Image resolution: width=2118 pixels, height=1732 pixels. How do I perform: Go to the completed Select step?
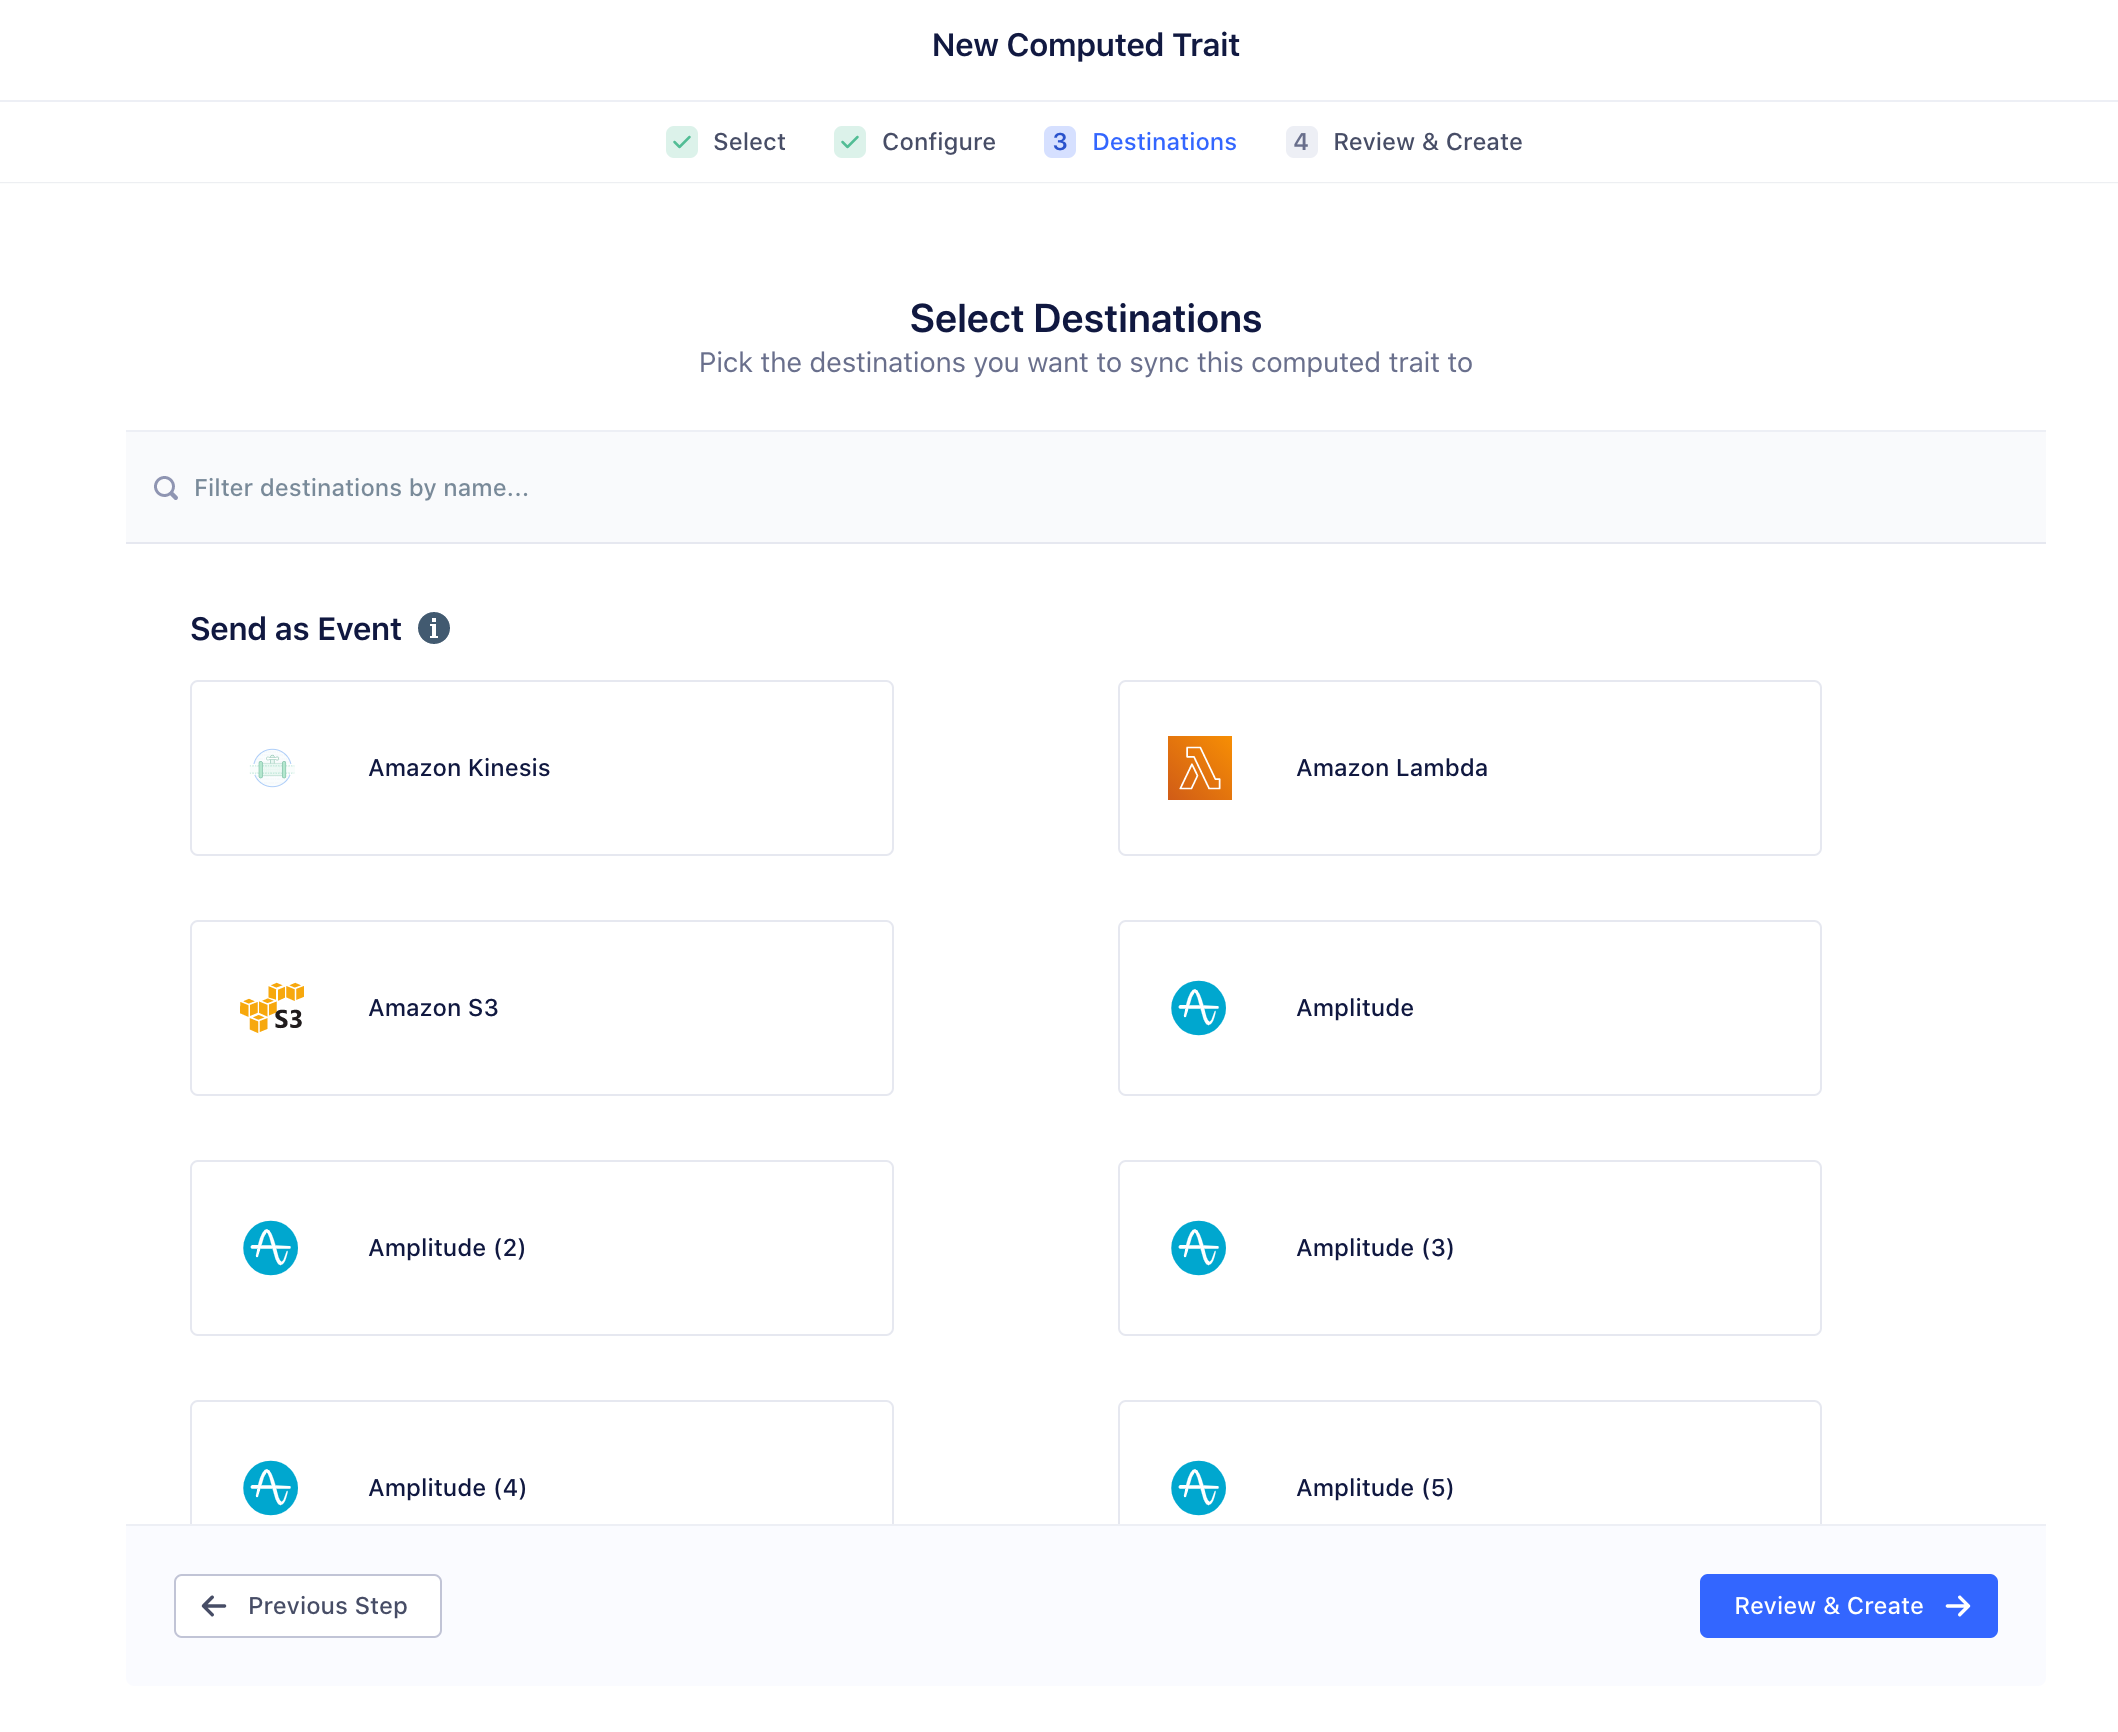(x=727, y=142)
